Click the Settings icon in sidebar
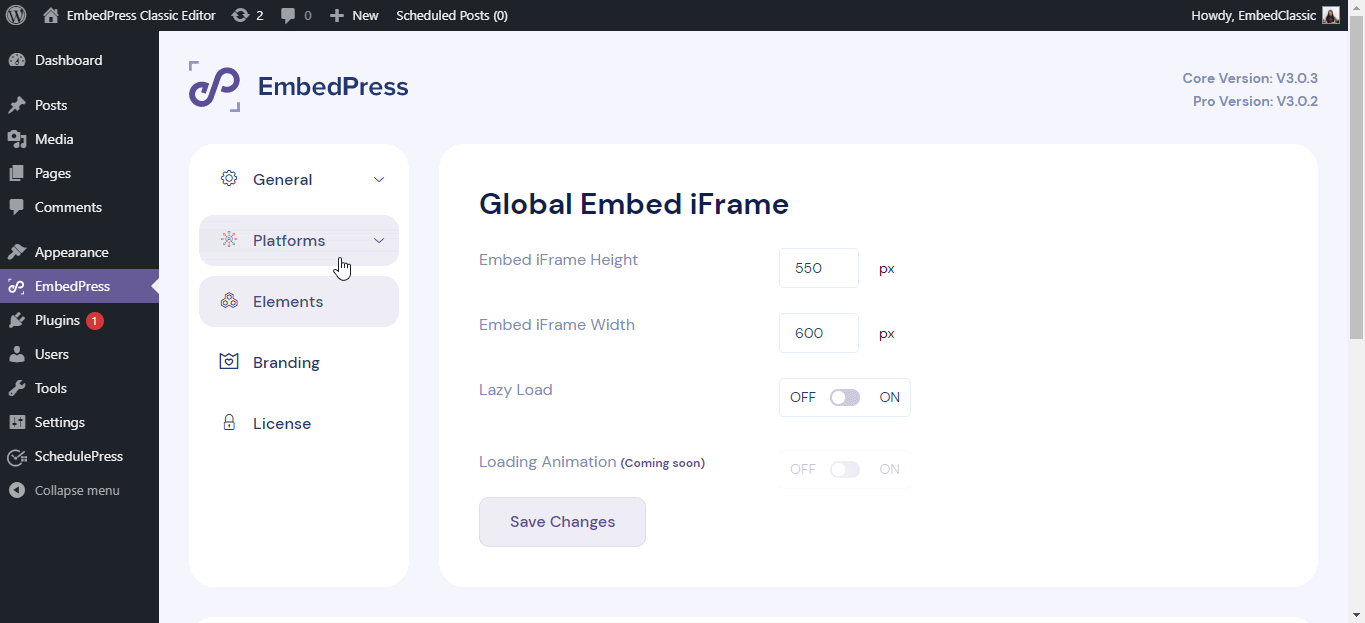This screenshot has height=623, width=1365. coord(17,422)
